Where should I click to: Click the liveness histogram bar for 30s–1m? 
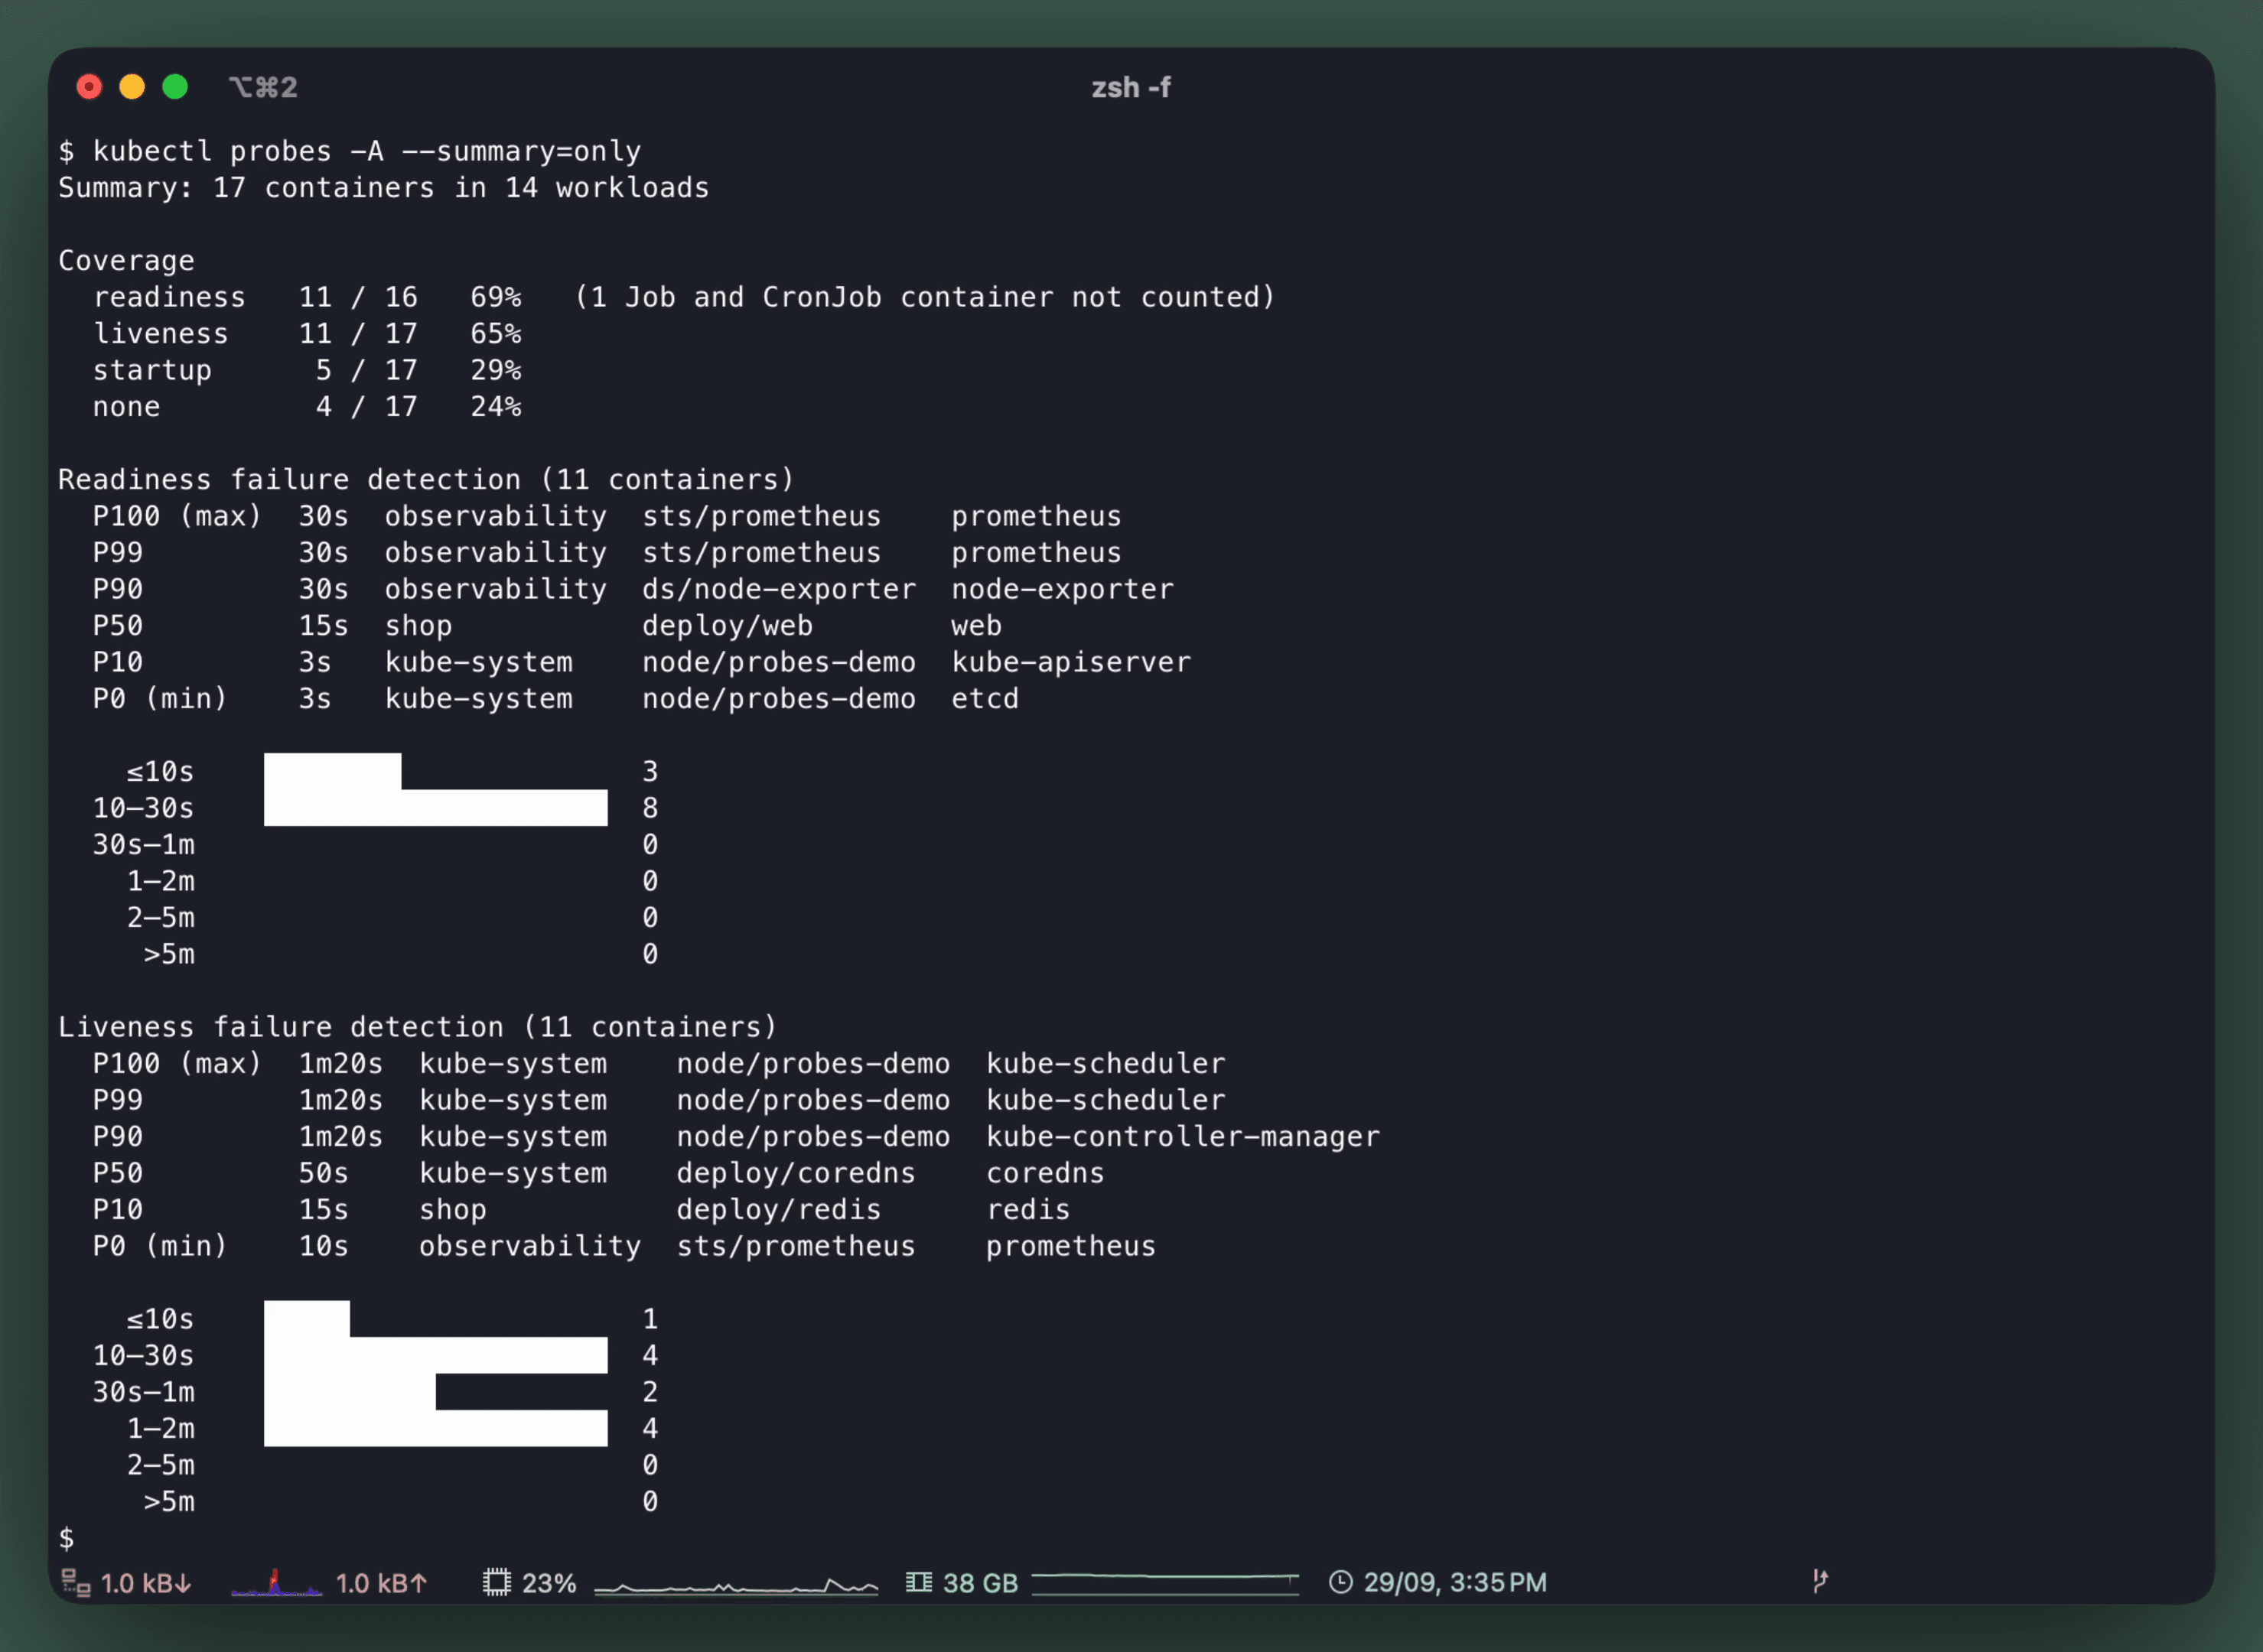click(x=350, y=1392)
